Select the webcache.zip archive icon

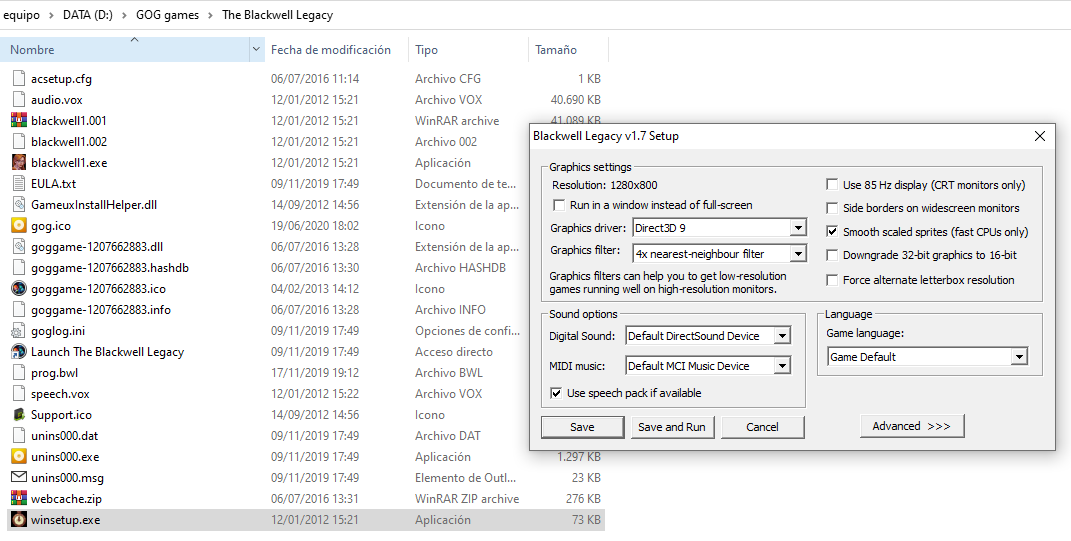pos(18,499)
